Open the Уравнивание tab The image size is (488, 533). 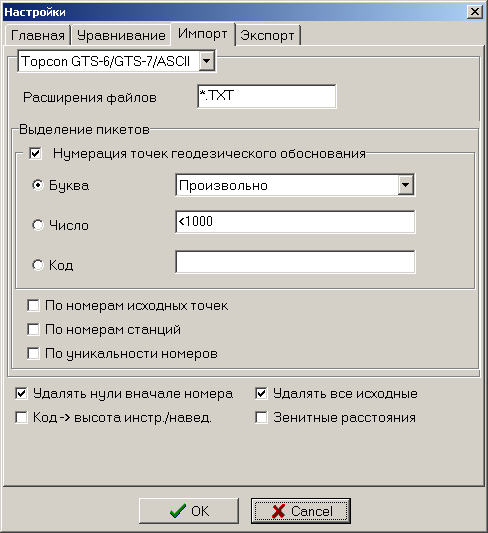121,35
